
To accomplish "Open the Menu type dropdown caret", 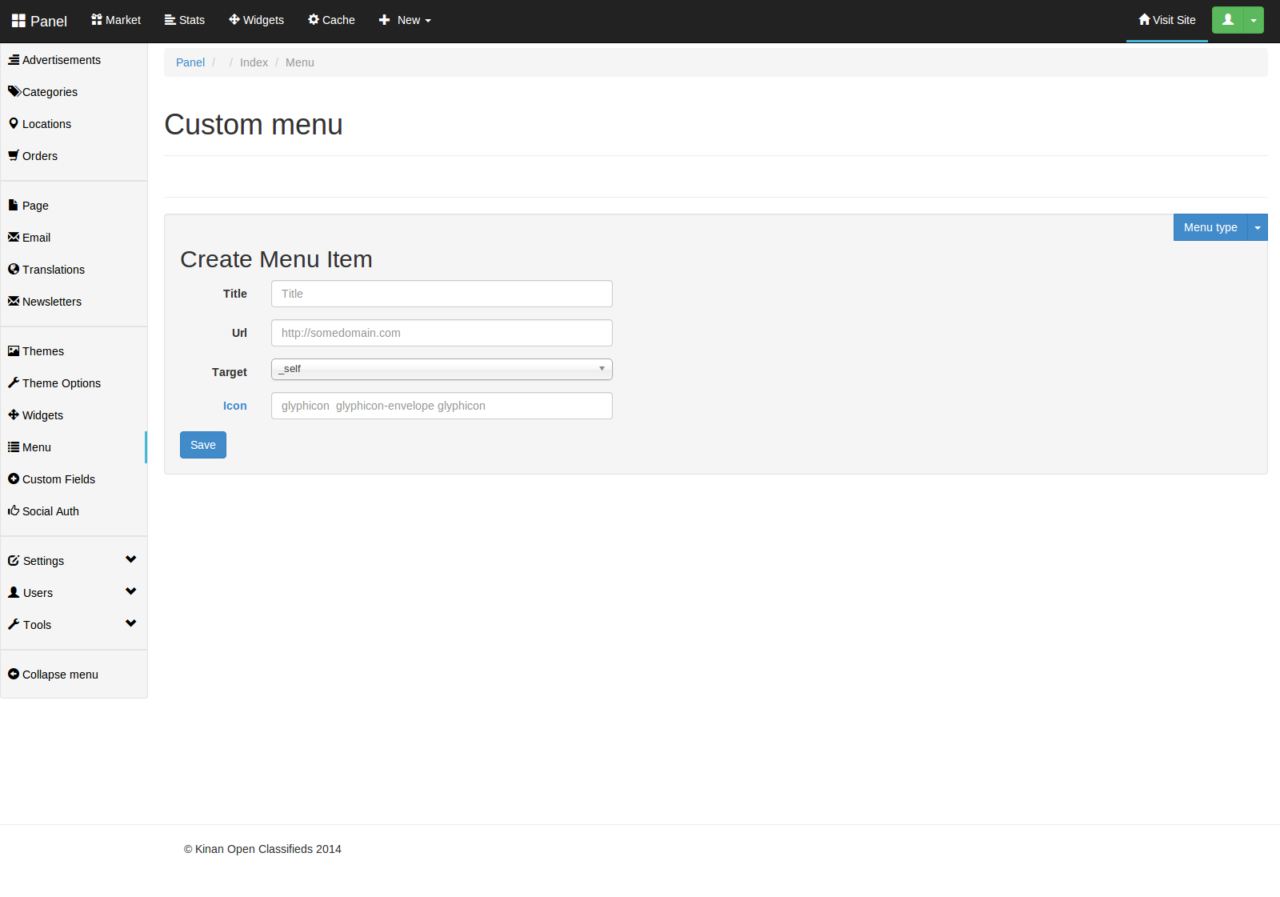I will (1258, 228).
